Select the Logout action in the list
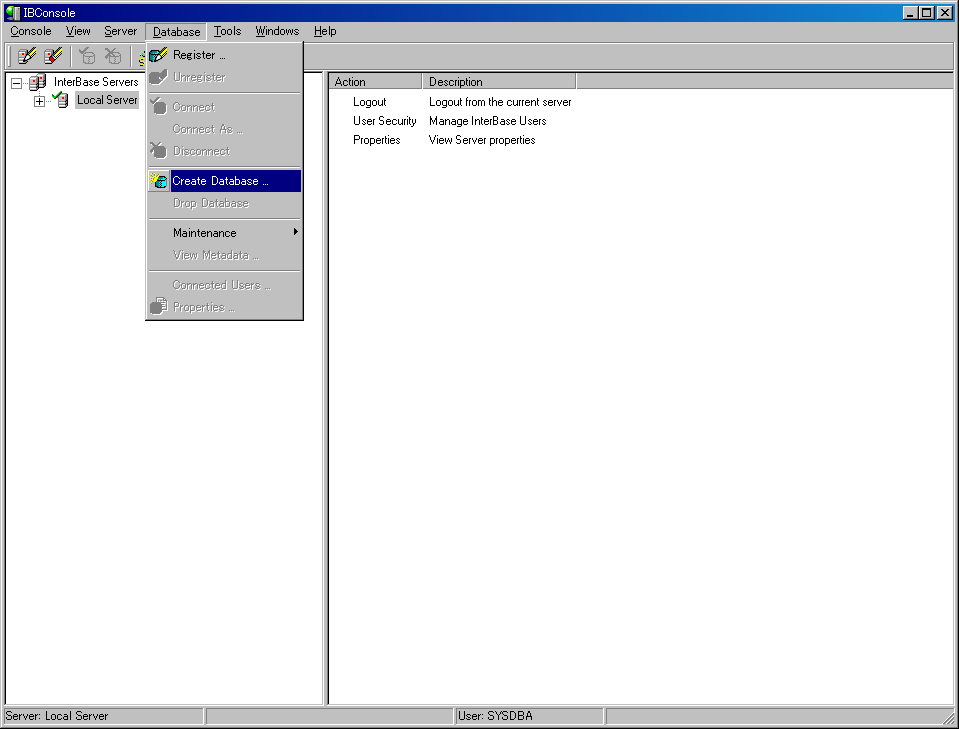959x729 pixels. click(369, 102)
